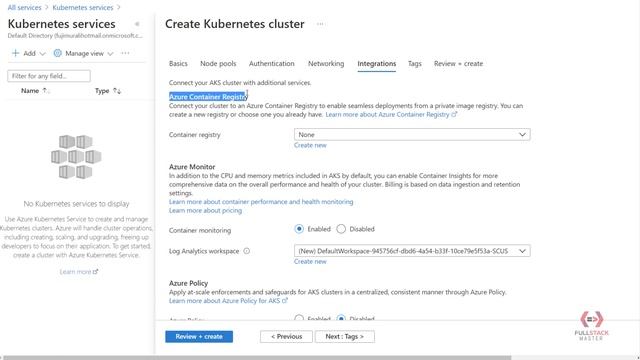Click the Add plus icon
This screenshot has width=640, height=360.
point(16,53)
